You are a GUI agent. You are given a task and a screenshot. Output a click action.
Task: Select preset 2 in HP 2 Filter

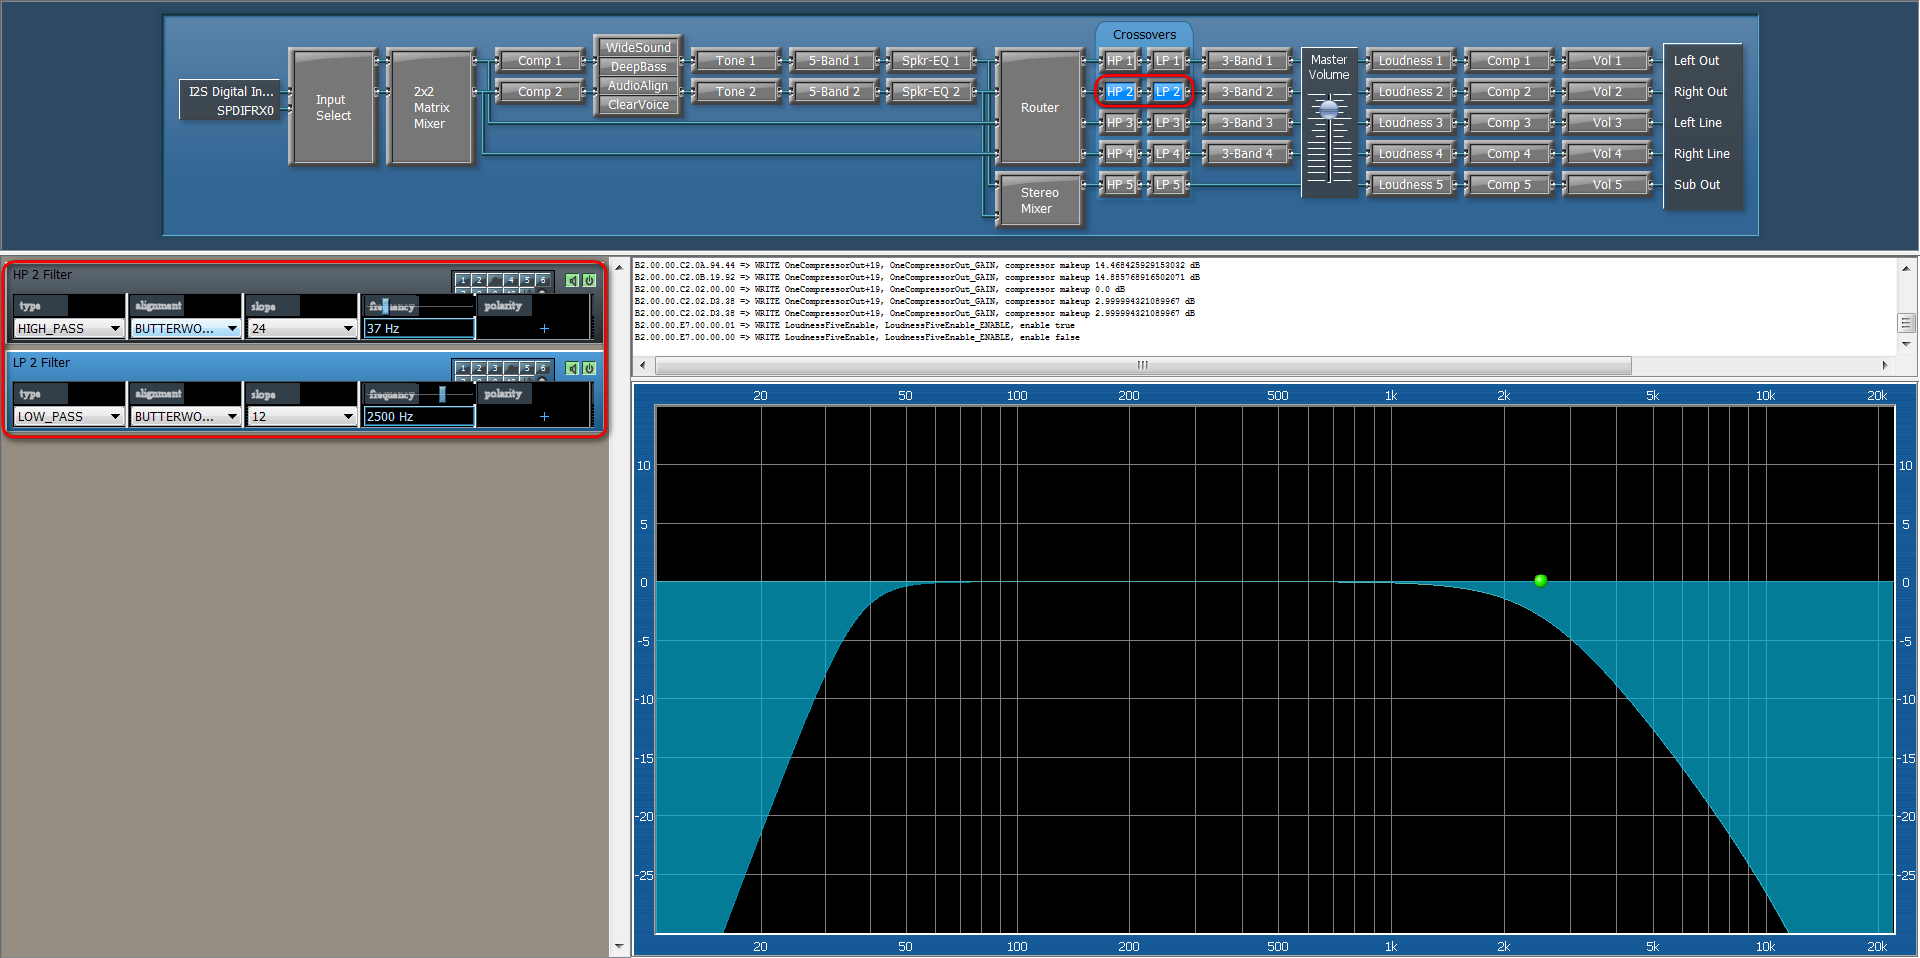pos(479,281)
